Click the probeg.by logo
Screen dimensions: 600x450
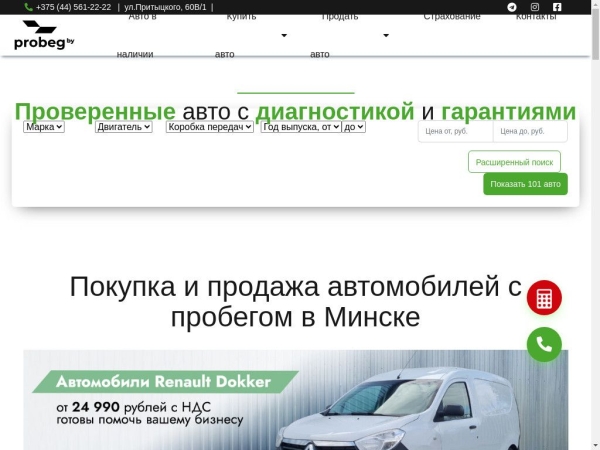coord(44,35)
